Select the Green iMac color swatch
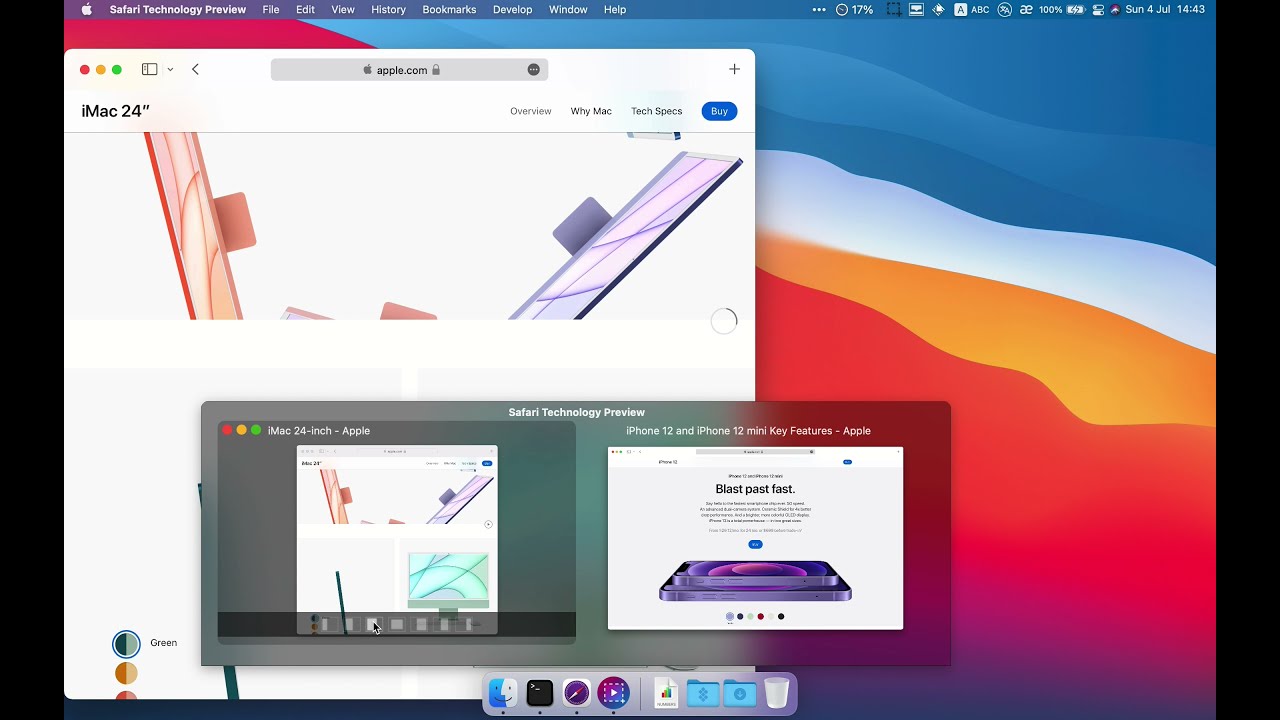Image resolution: width=1280 pixels, height=720 pixels. [x=126, y=644]
